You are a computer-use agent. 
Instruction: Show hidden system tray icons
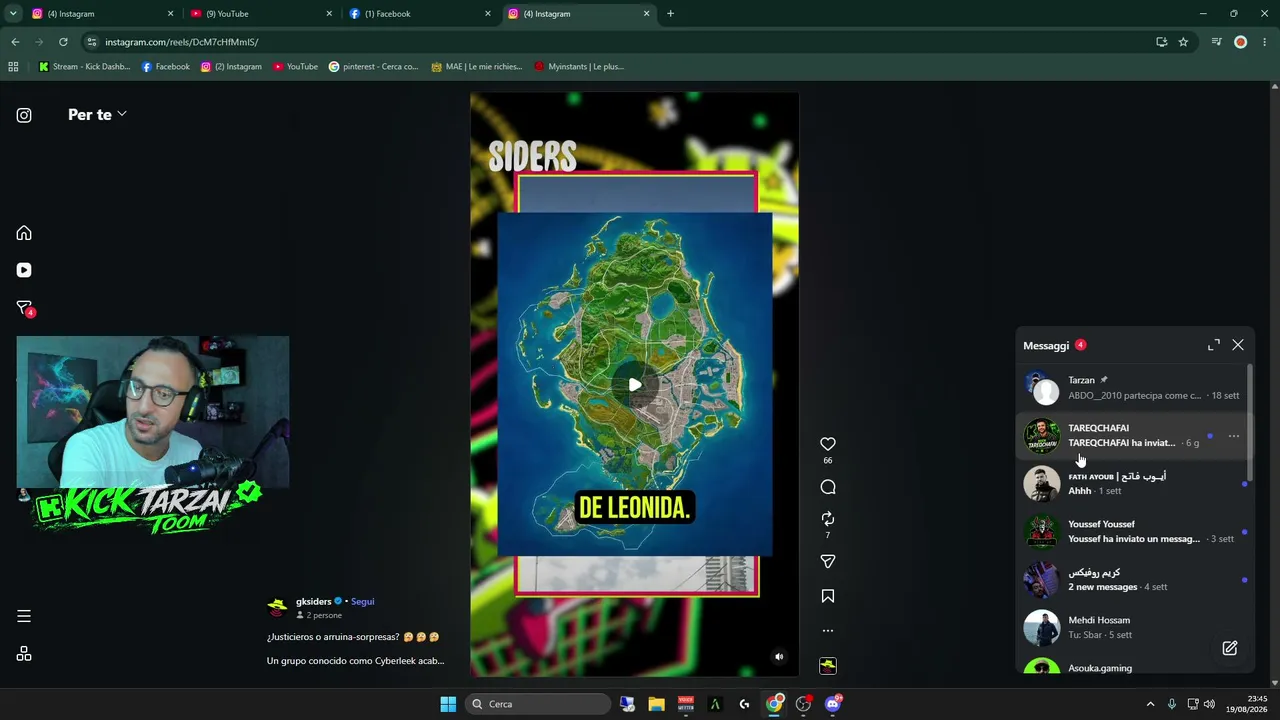[1150, 704]
